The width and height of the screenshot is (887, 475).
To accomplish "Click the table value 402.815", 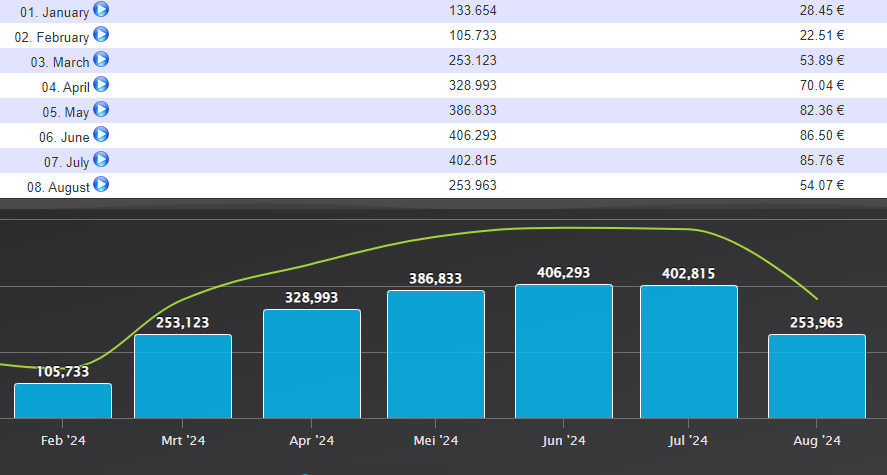I will 473,160.
